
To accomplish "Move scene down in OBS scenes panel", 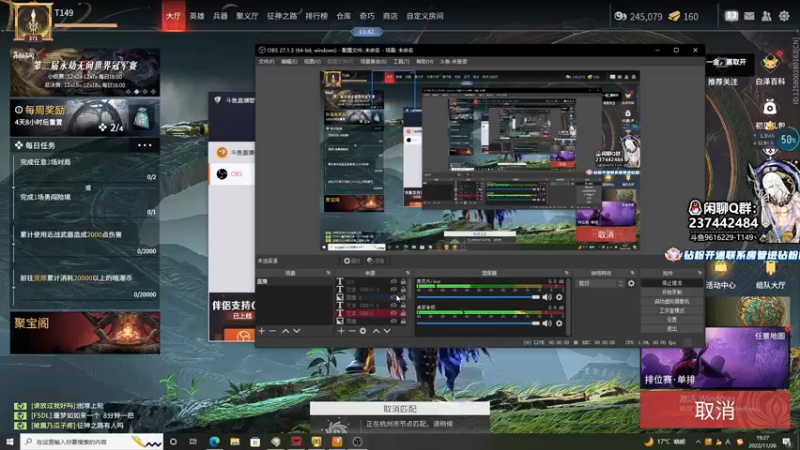I will click(x=296, y=331).
